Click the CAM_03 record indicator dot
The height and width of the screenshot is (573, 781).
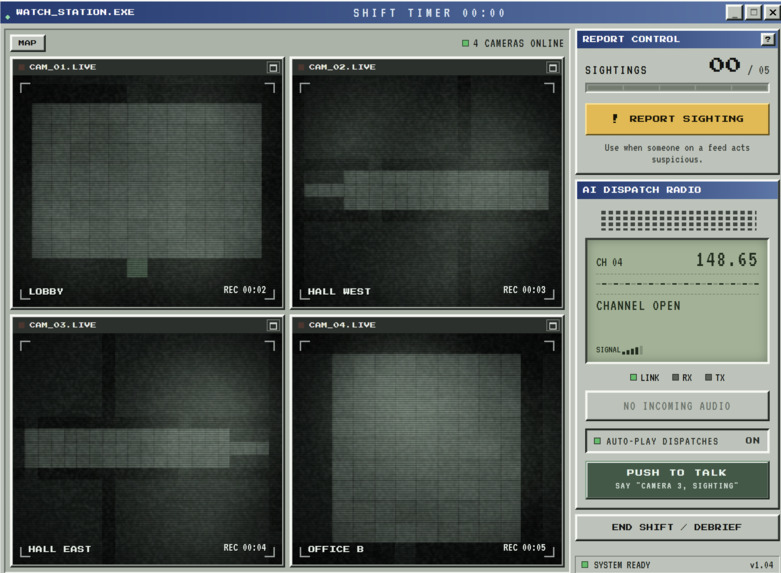21,325
